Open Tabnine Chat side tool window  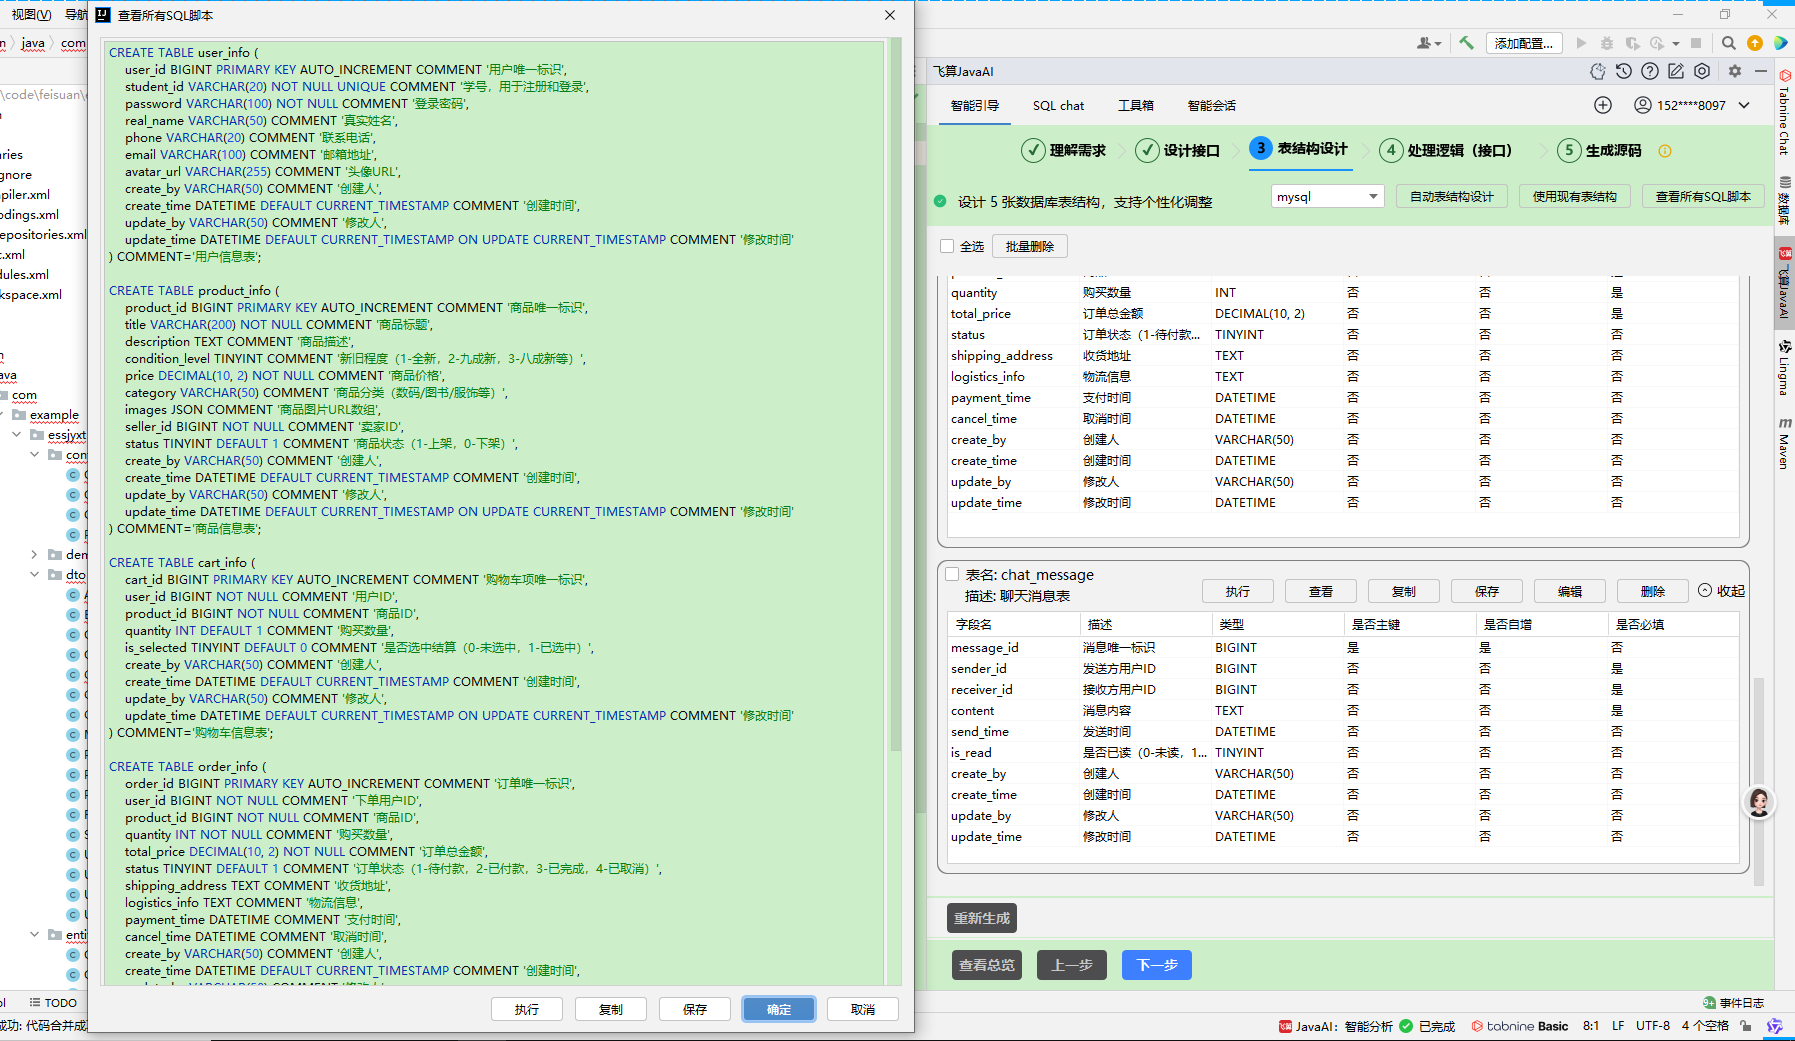click(x=1784, y=112)
